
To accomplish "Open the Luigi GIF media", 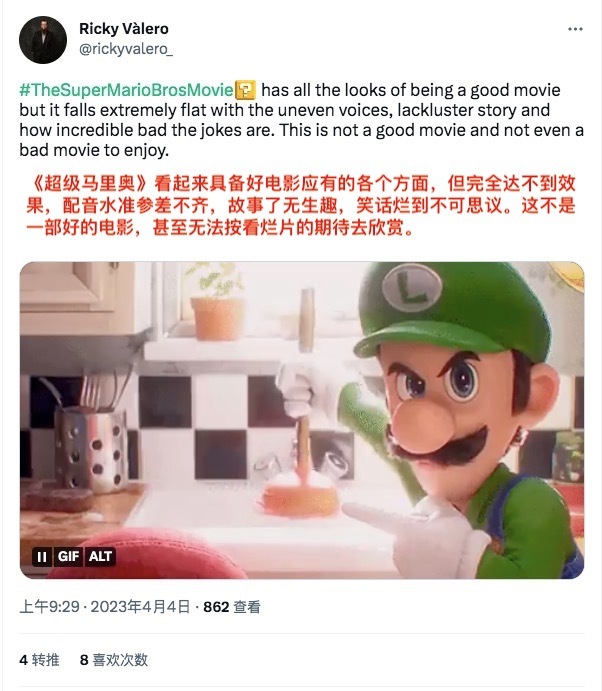I will pyautogui.click(x=302, y=420).
